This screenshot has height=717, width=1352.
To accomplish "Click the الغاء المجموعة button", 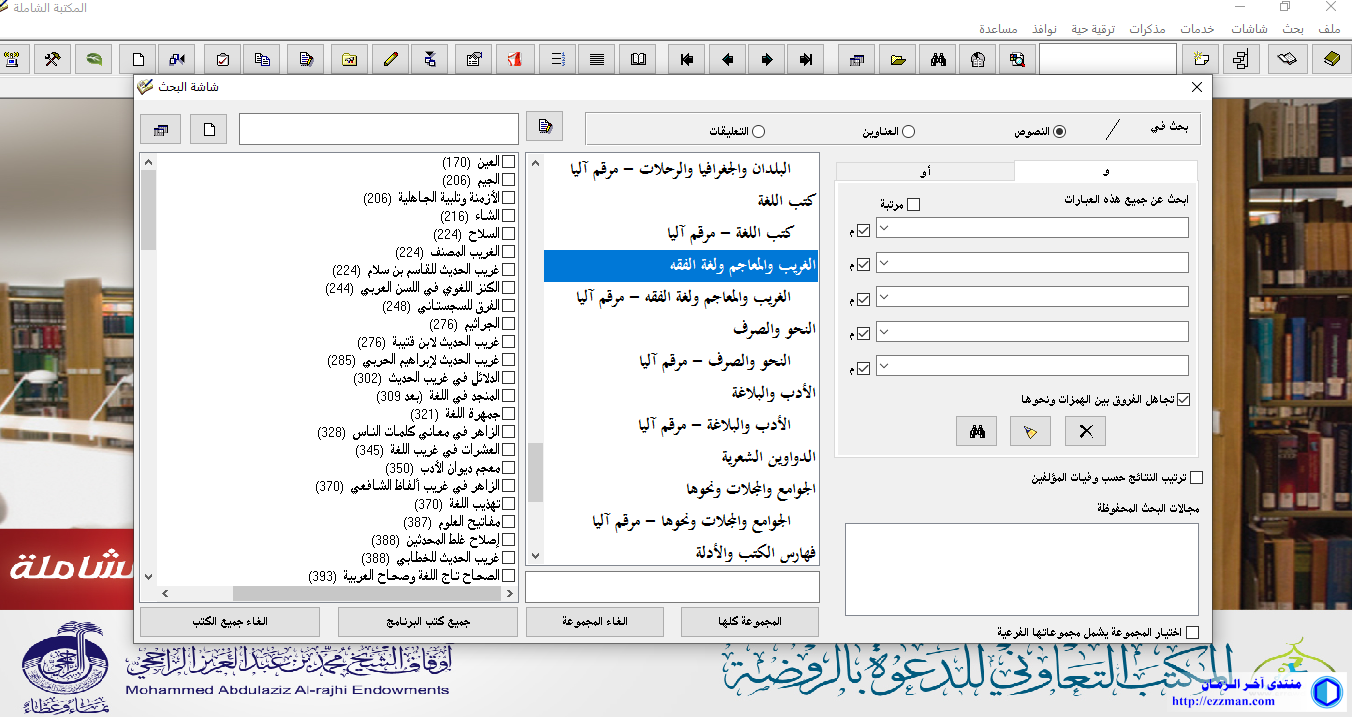I will [595, 622].
